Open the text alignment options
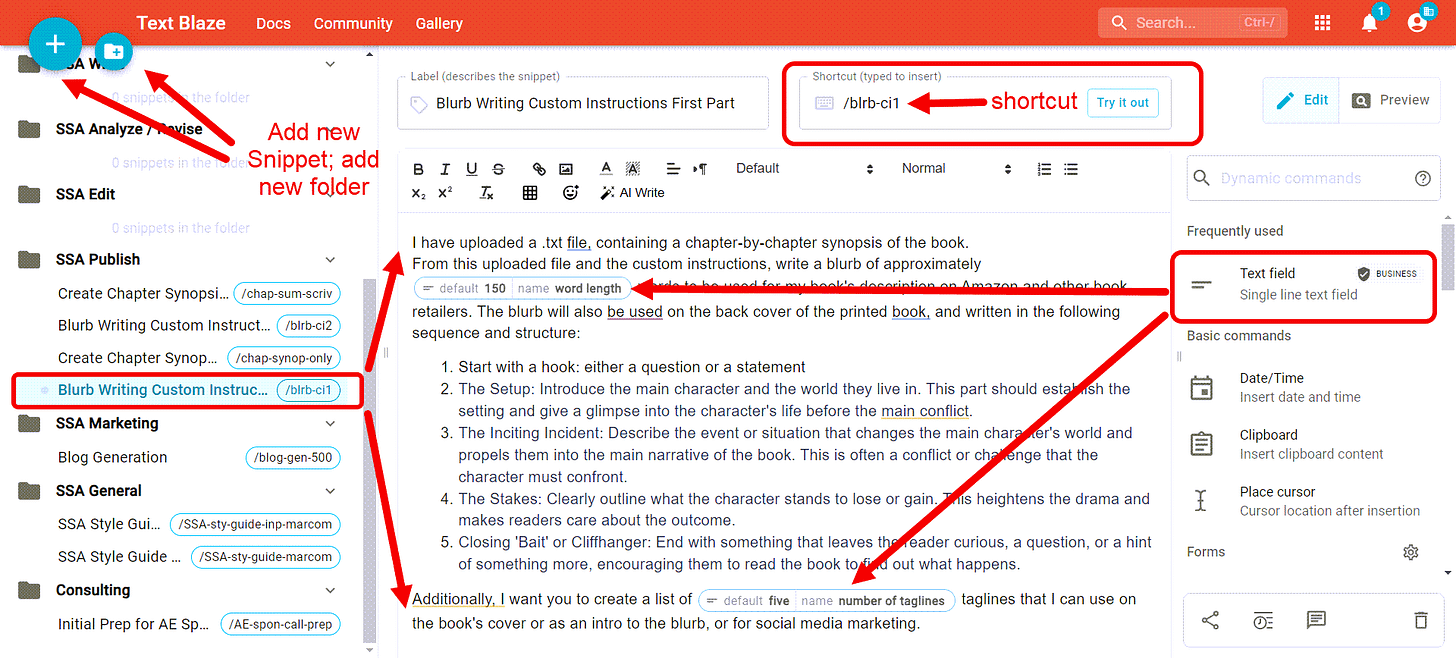 pyautogui.click(x=673, y=169)
